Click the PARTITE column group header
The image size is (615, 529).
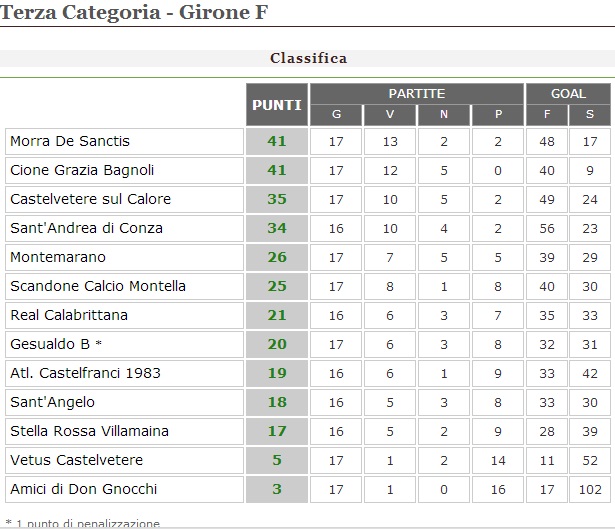[x=416, y=93]
